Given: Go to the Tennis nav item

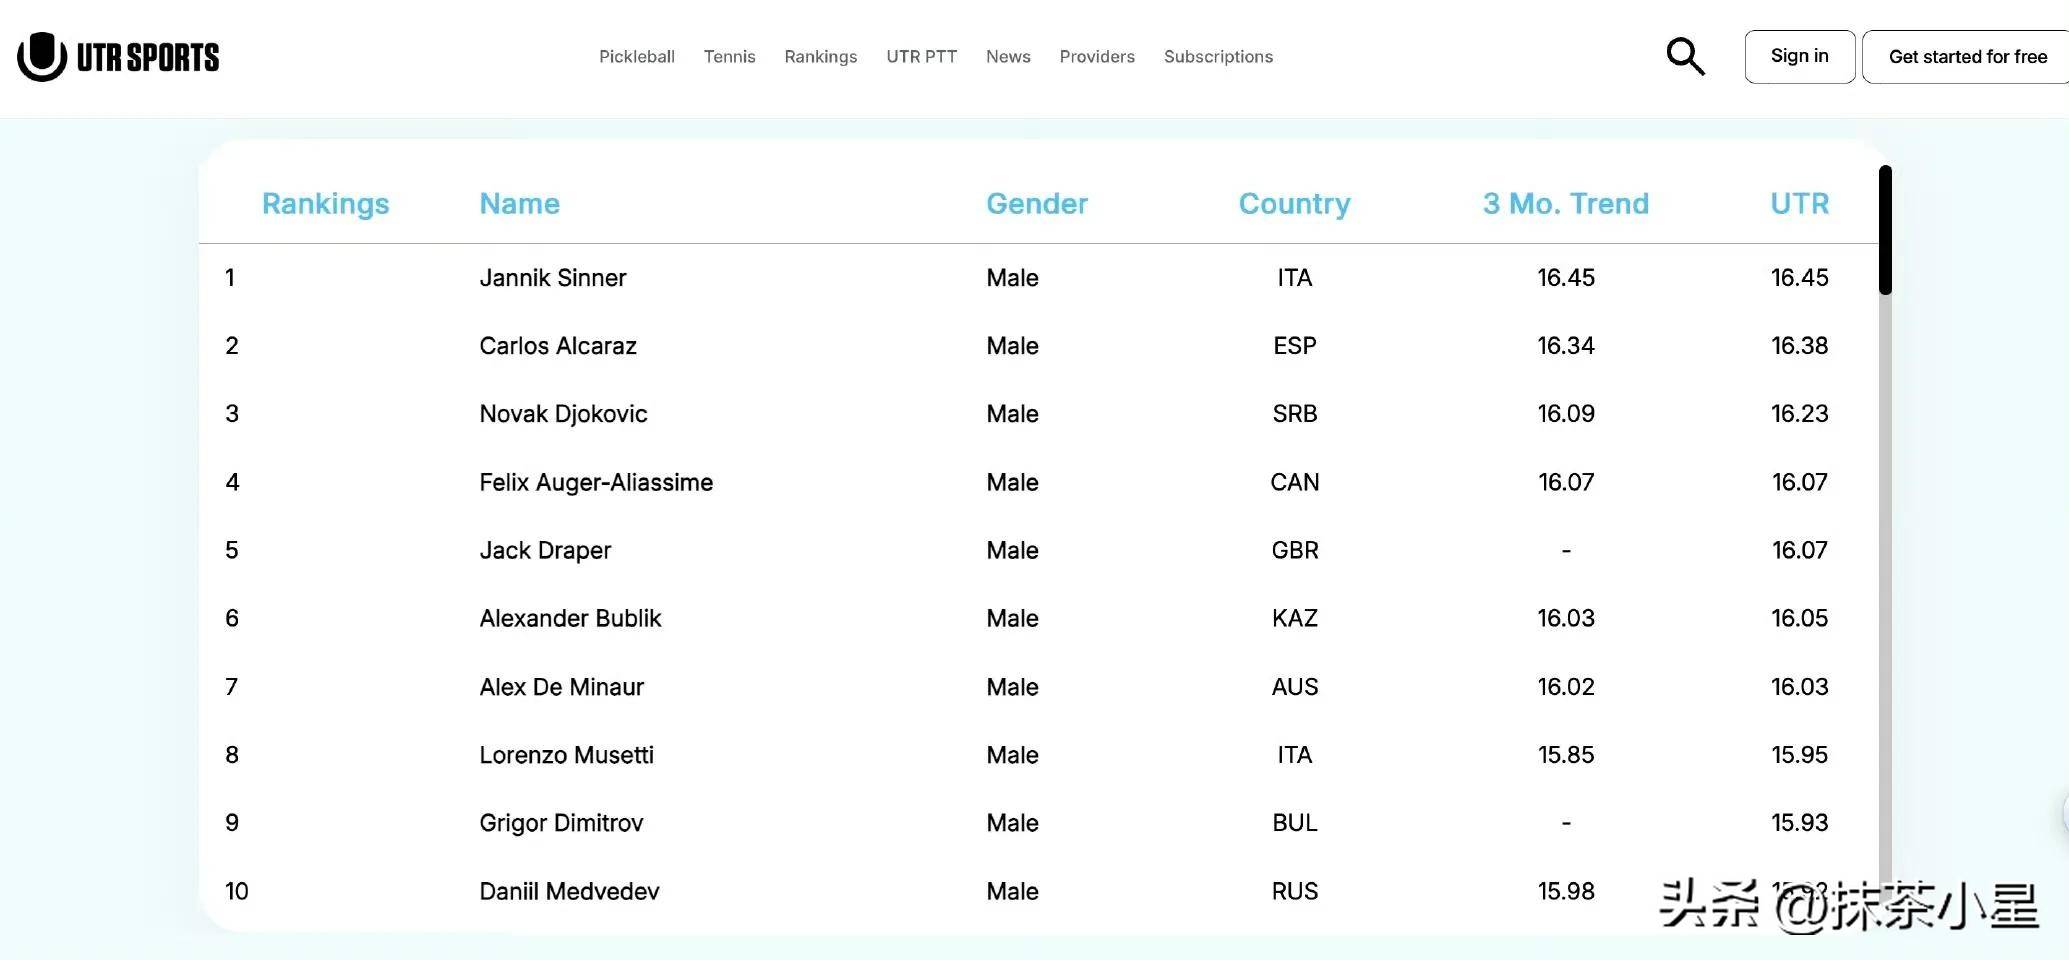Looking at the screenshot, I should pyautogui.click(x=729, y=57).
